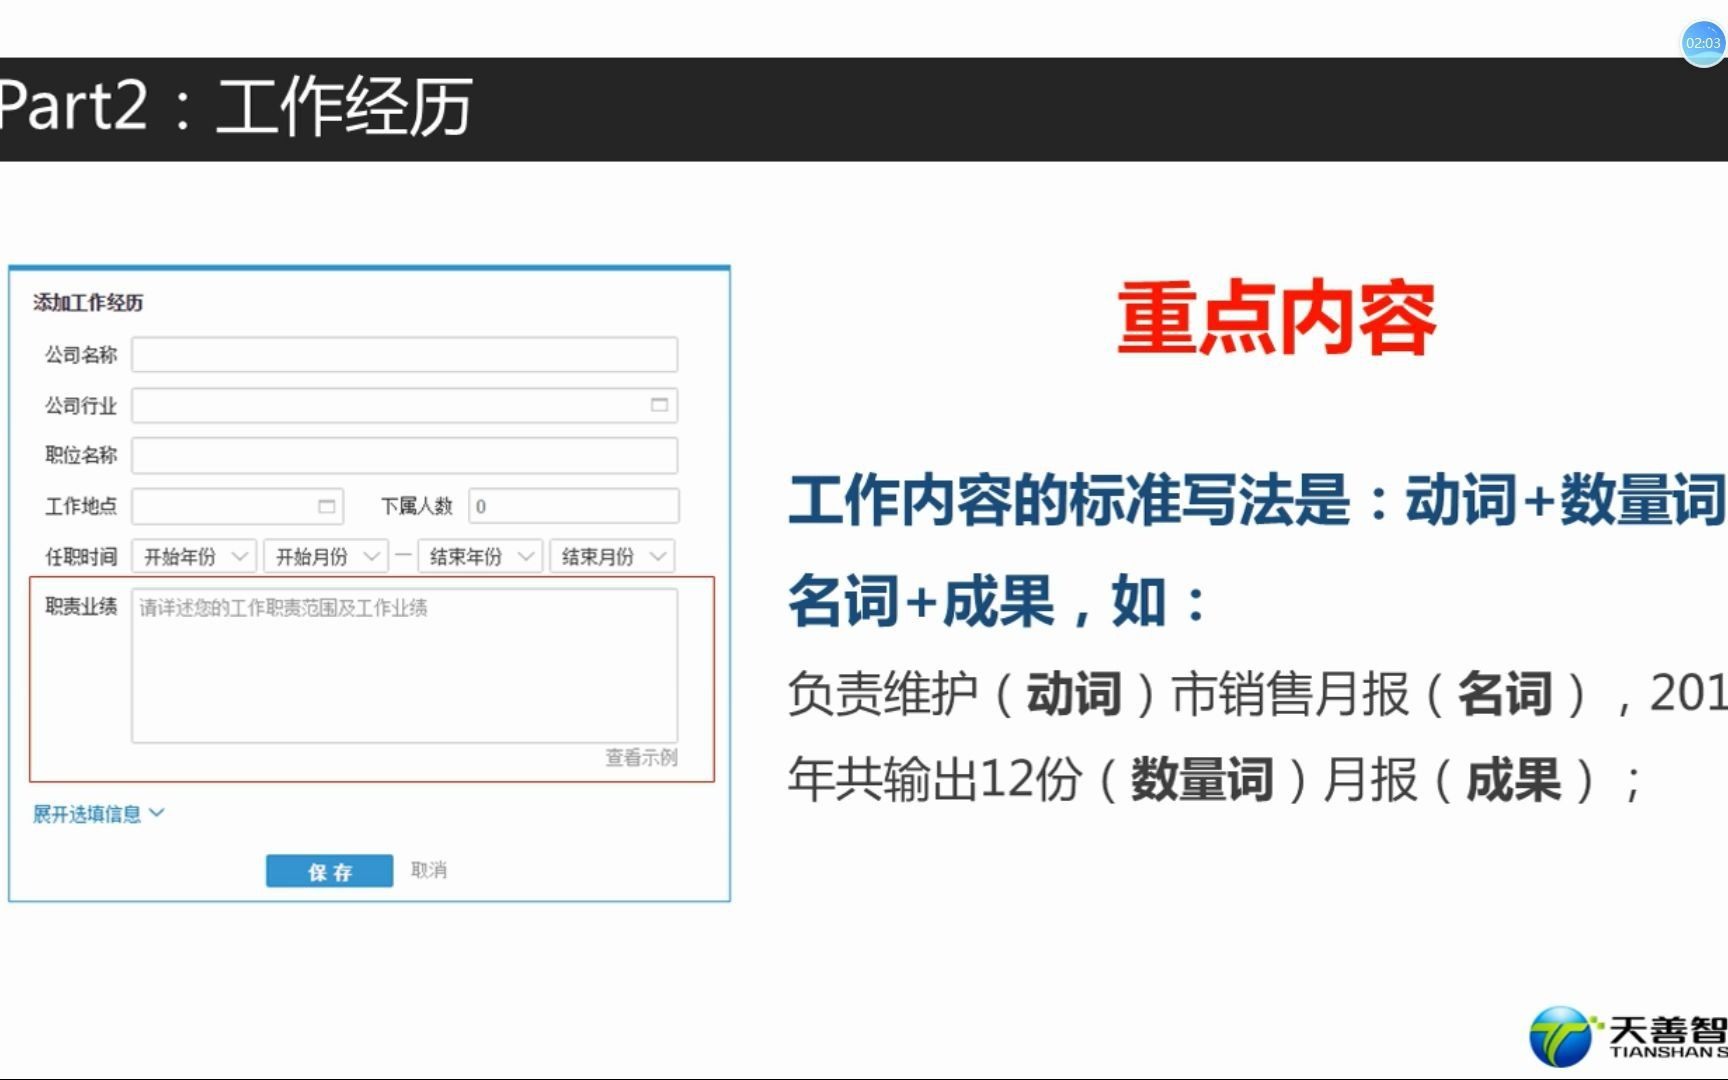Open the 公司行业 selector field
This screenshot has height=1080, width=1728.
(404, 405)
